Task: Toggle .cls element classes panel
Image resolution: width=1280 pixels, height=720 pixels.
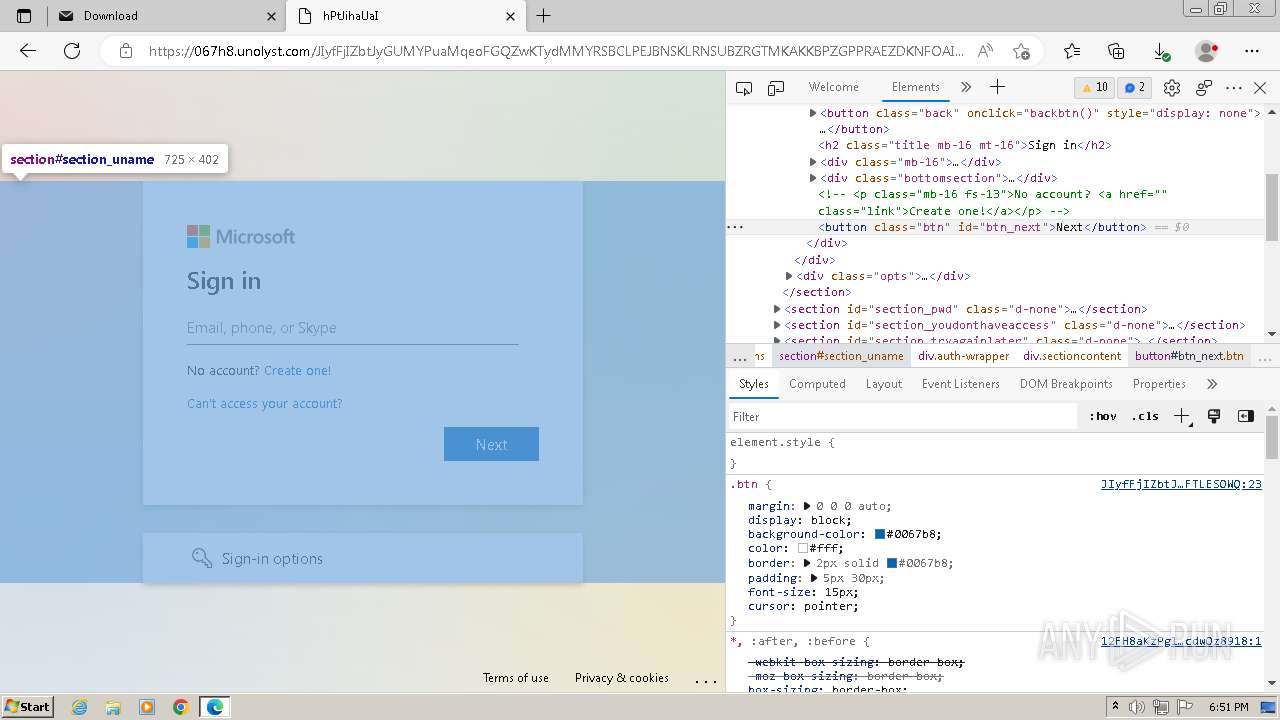Action: [1145, 417]
